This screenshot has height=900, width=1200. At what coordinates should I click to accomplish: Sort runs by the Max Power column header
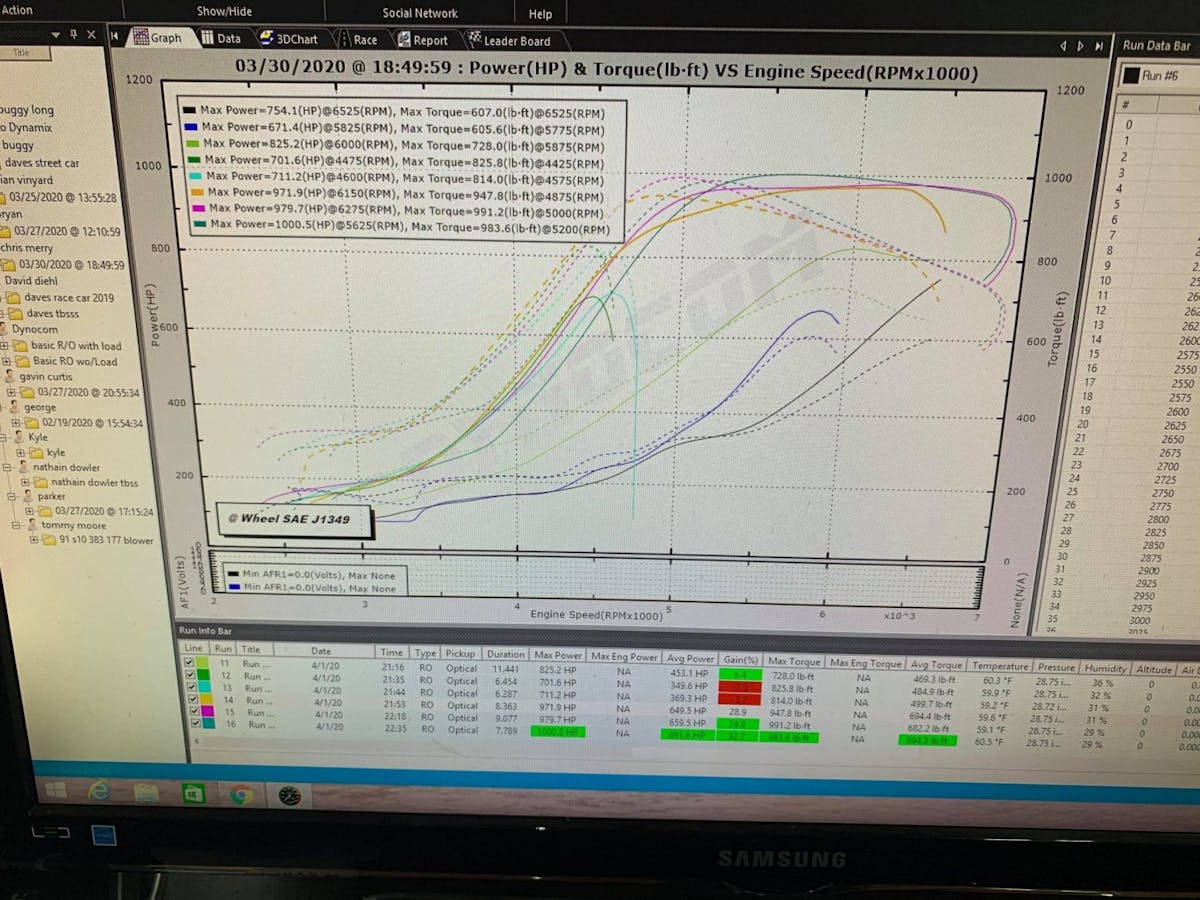pyautogui.click(x=558, y=655)
